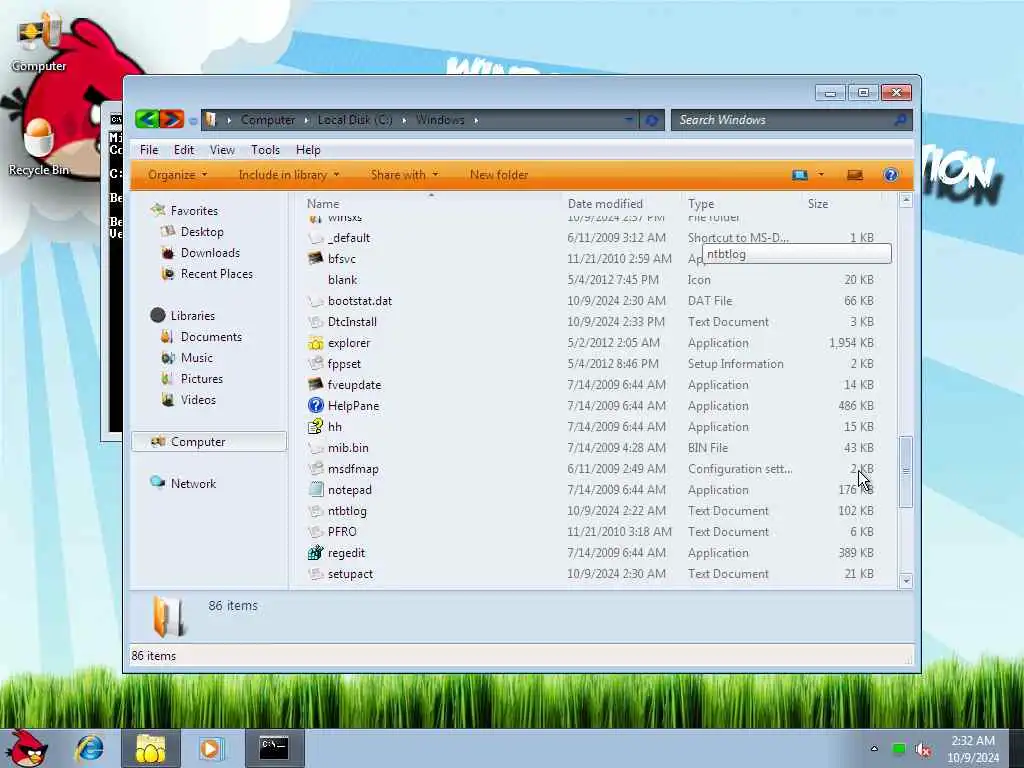Click the scroll up arrow of file list
The image size is (1024, 768).
click(x=905, y=200)
